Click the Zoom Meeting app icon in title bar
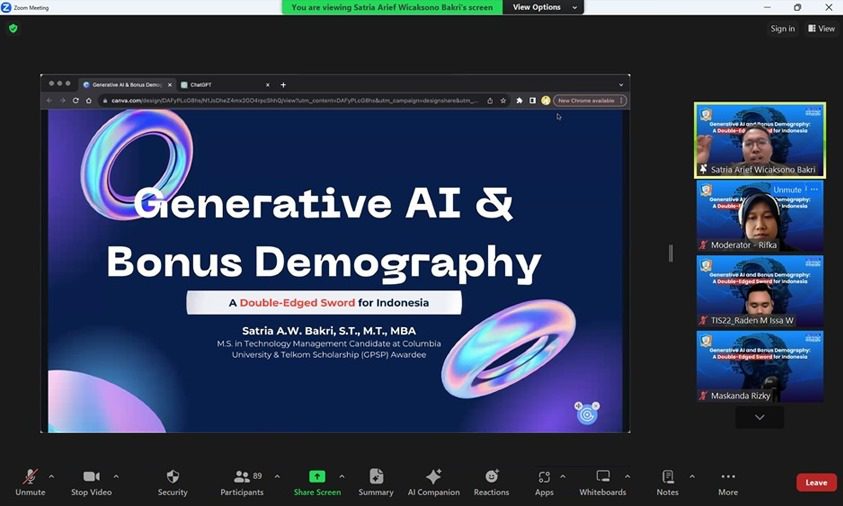The width and height of the screenshot is (843, 506). 6,8
